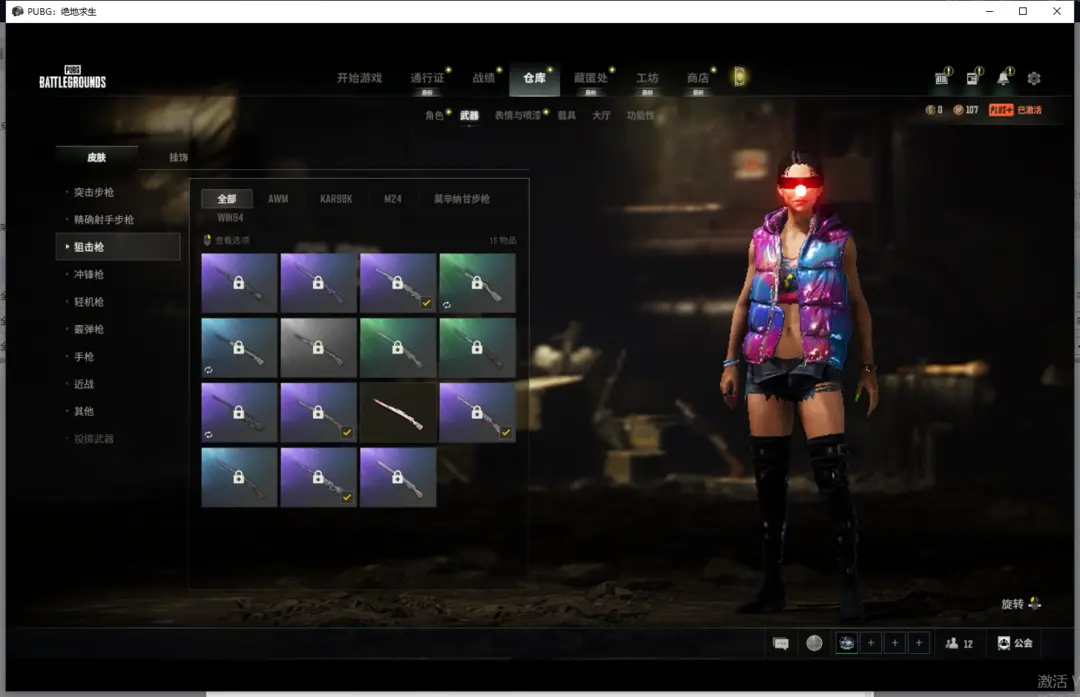The height and width of the screenshot is (697, 1080).
Task: Click the PUBG BATTLEGROUNDS logo
Action: (x=72, y=77)
